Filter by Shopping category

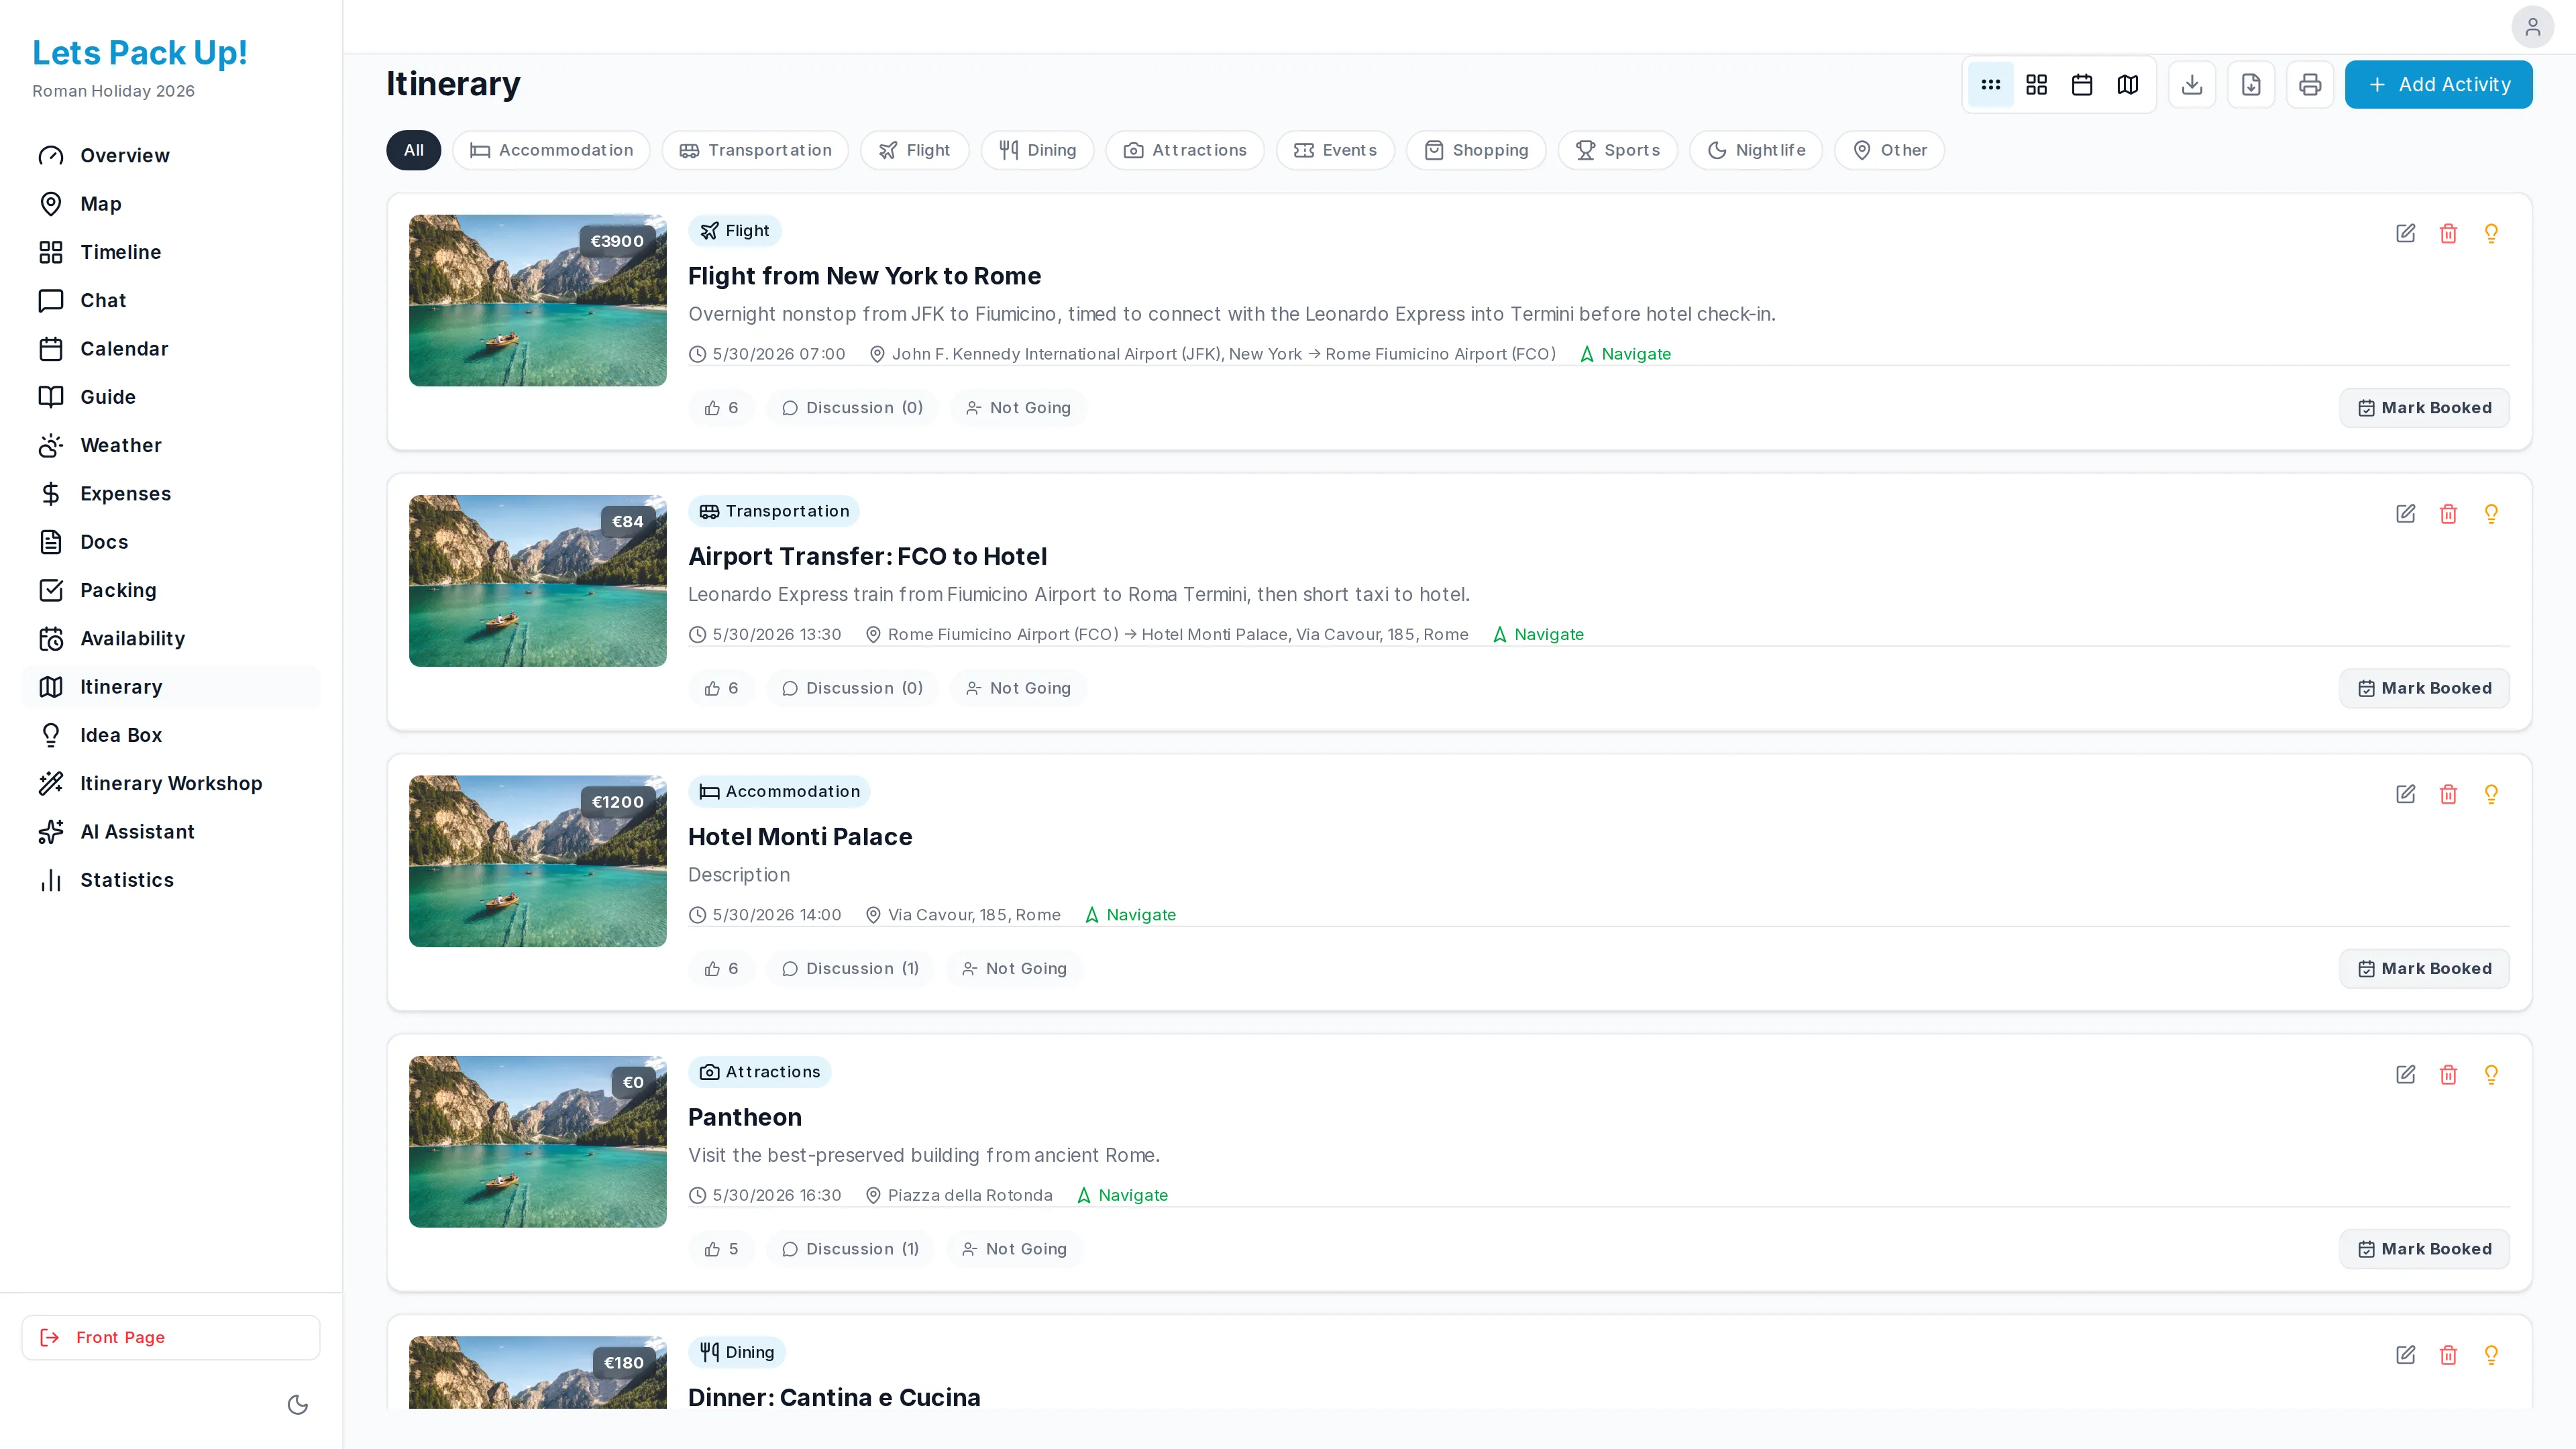pos(1476,150)
